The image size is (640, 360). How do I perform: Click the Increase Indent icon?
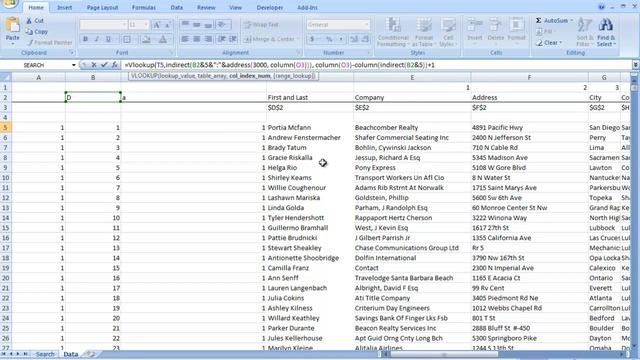233,39
